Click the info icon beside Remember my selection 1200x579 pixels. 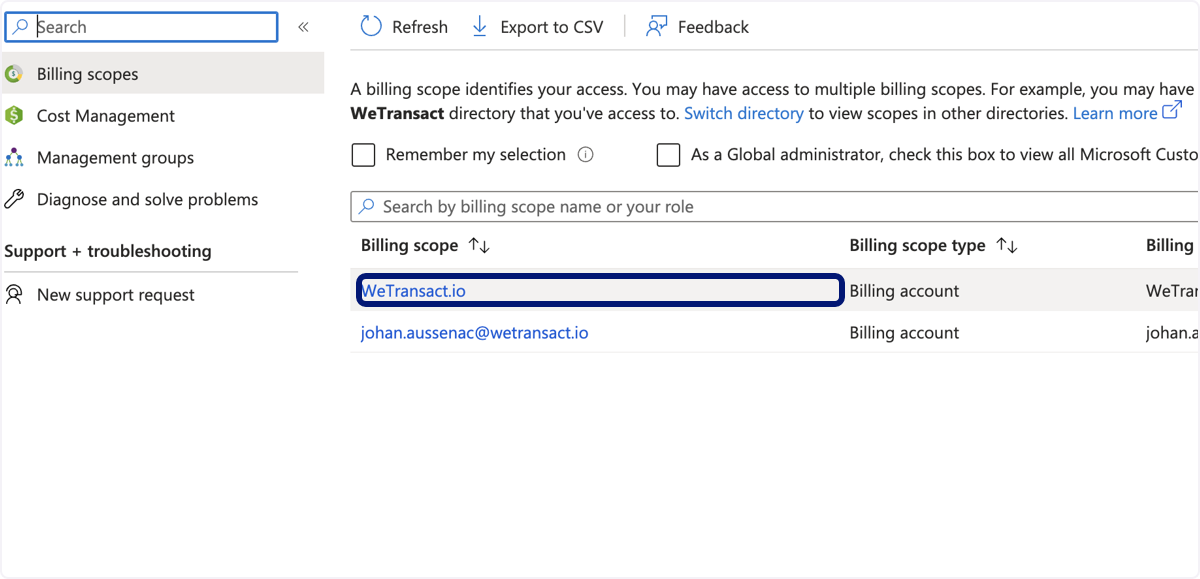pos(586,155)
